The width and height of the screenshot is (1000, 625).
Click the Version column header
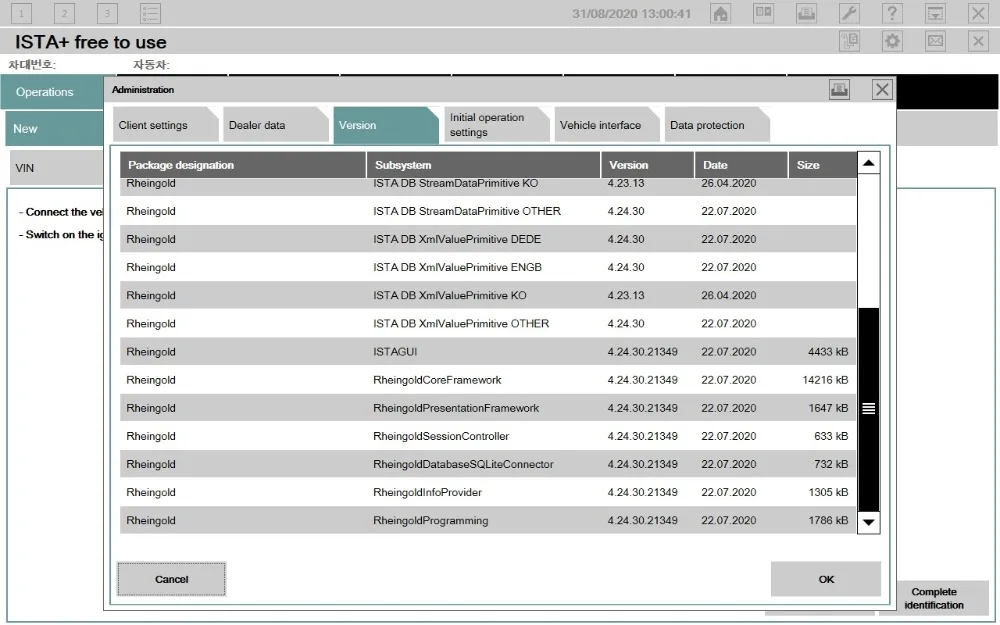point(647,165)
